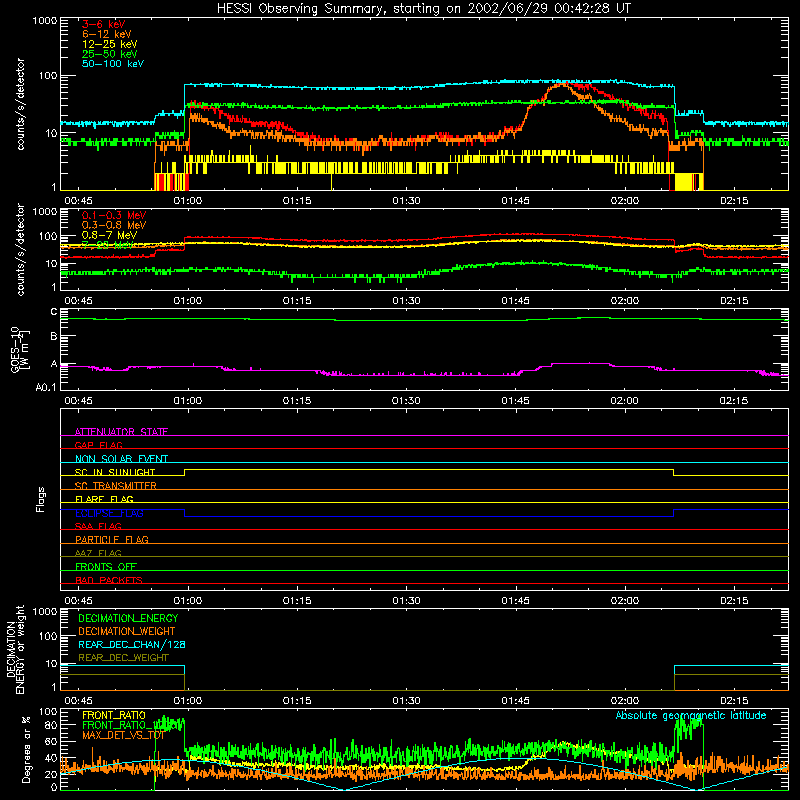800x800 pixels.
Task: Click the DECIMATION_ENERGY legend label
Action: [128, 618]
